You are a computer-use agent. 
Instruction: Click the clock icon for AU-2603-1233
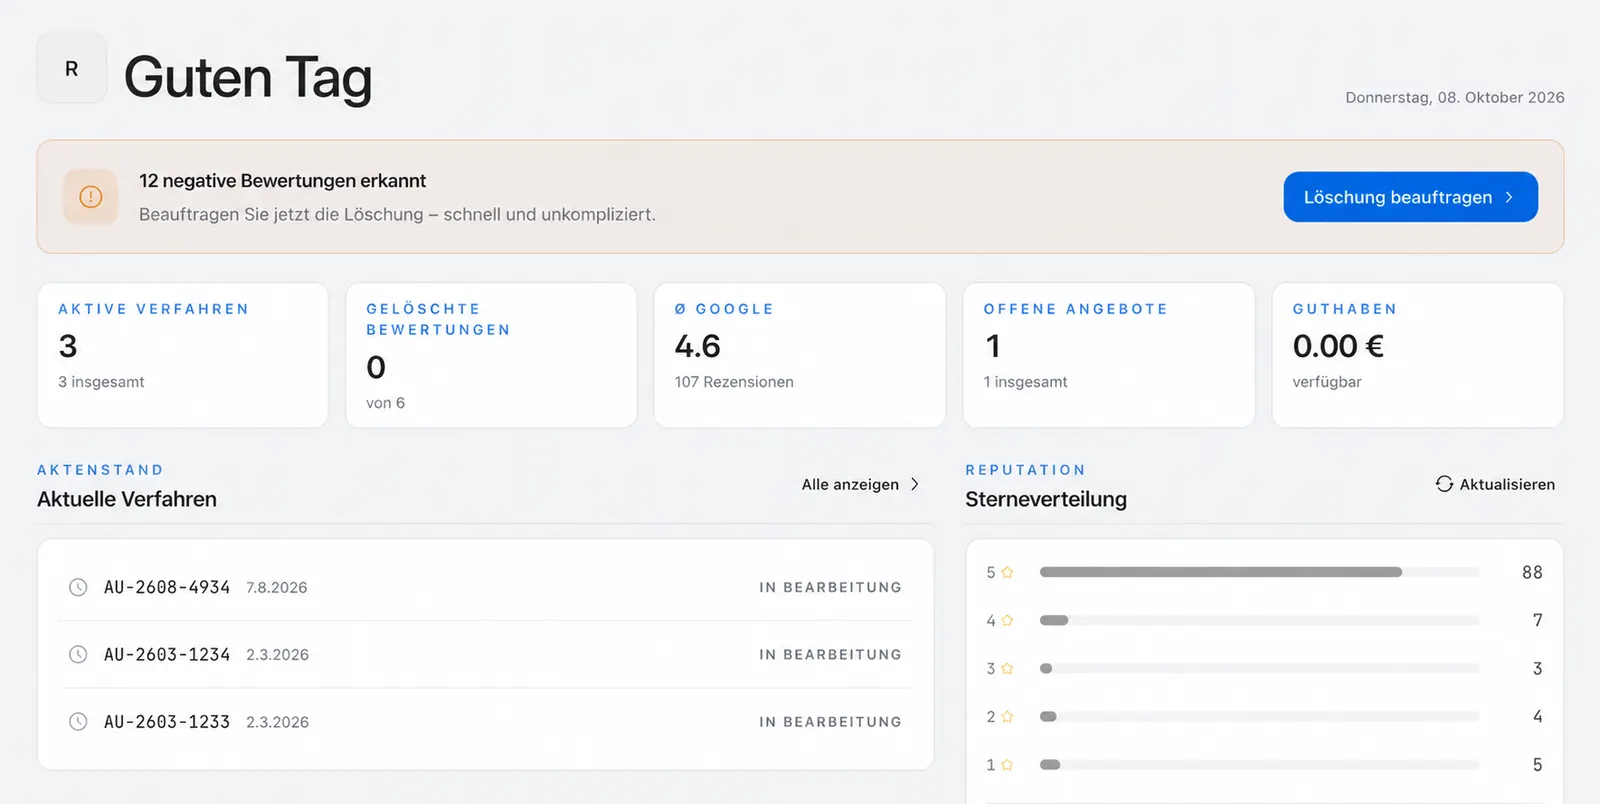coord(78,721)
